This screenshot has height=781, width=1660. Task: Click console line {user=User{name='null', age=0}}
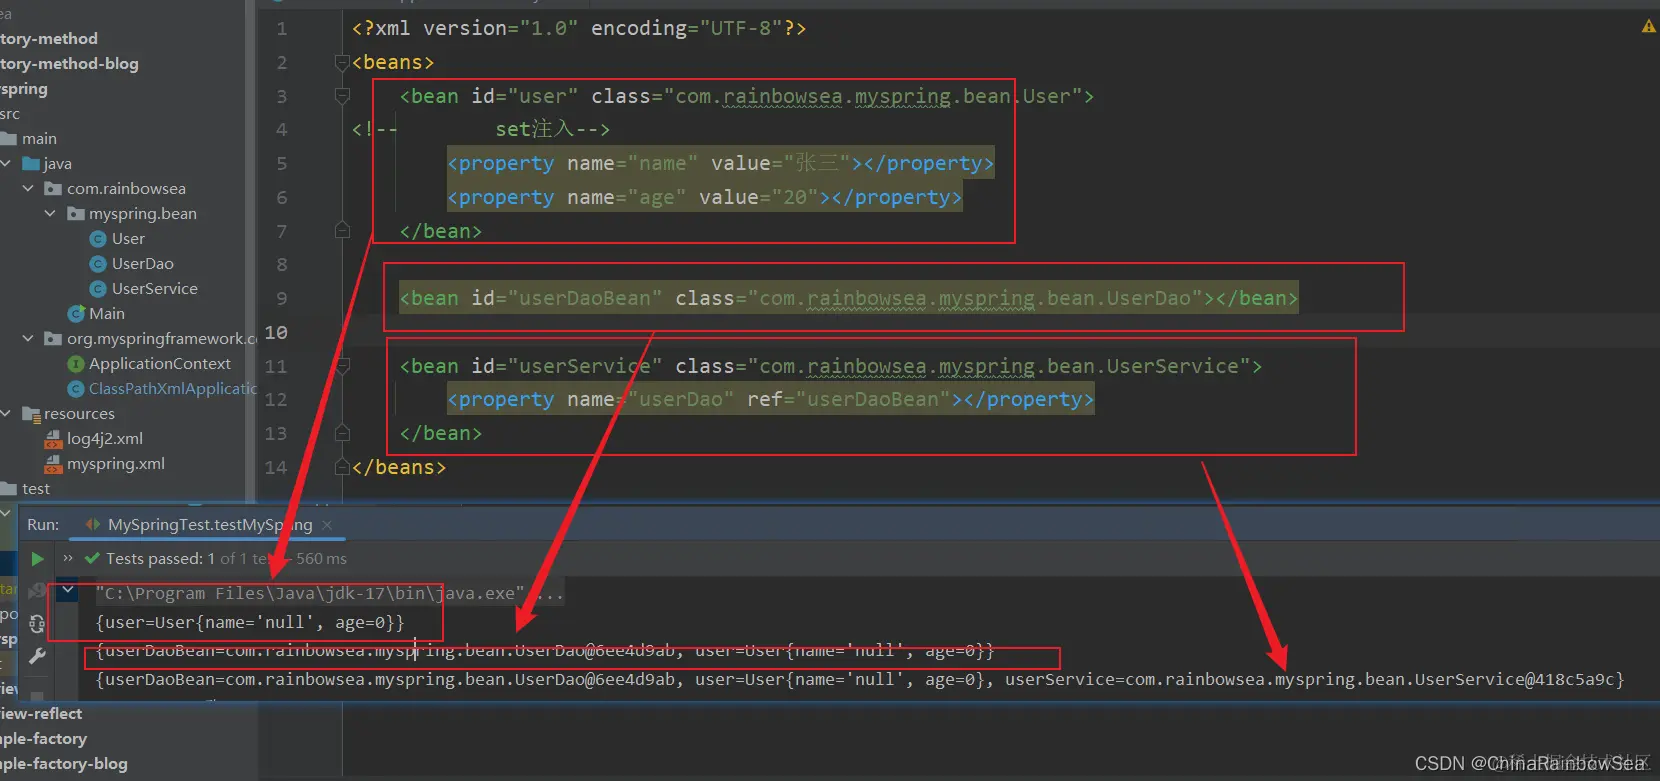[250, 622]
